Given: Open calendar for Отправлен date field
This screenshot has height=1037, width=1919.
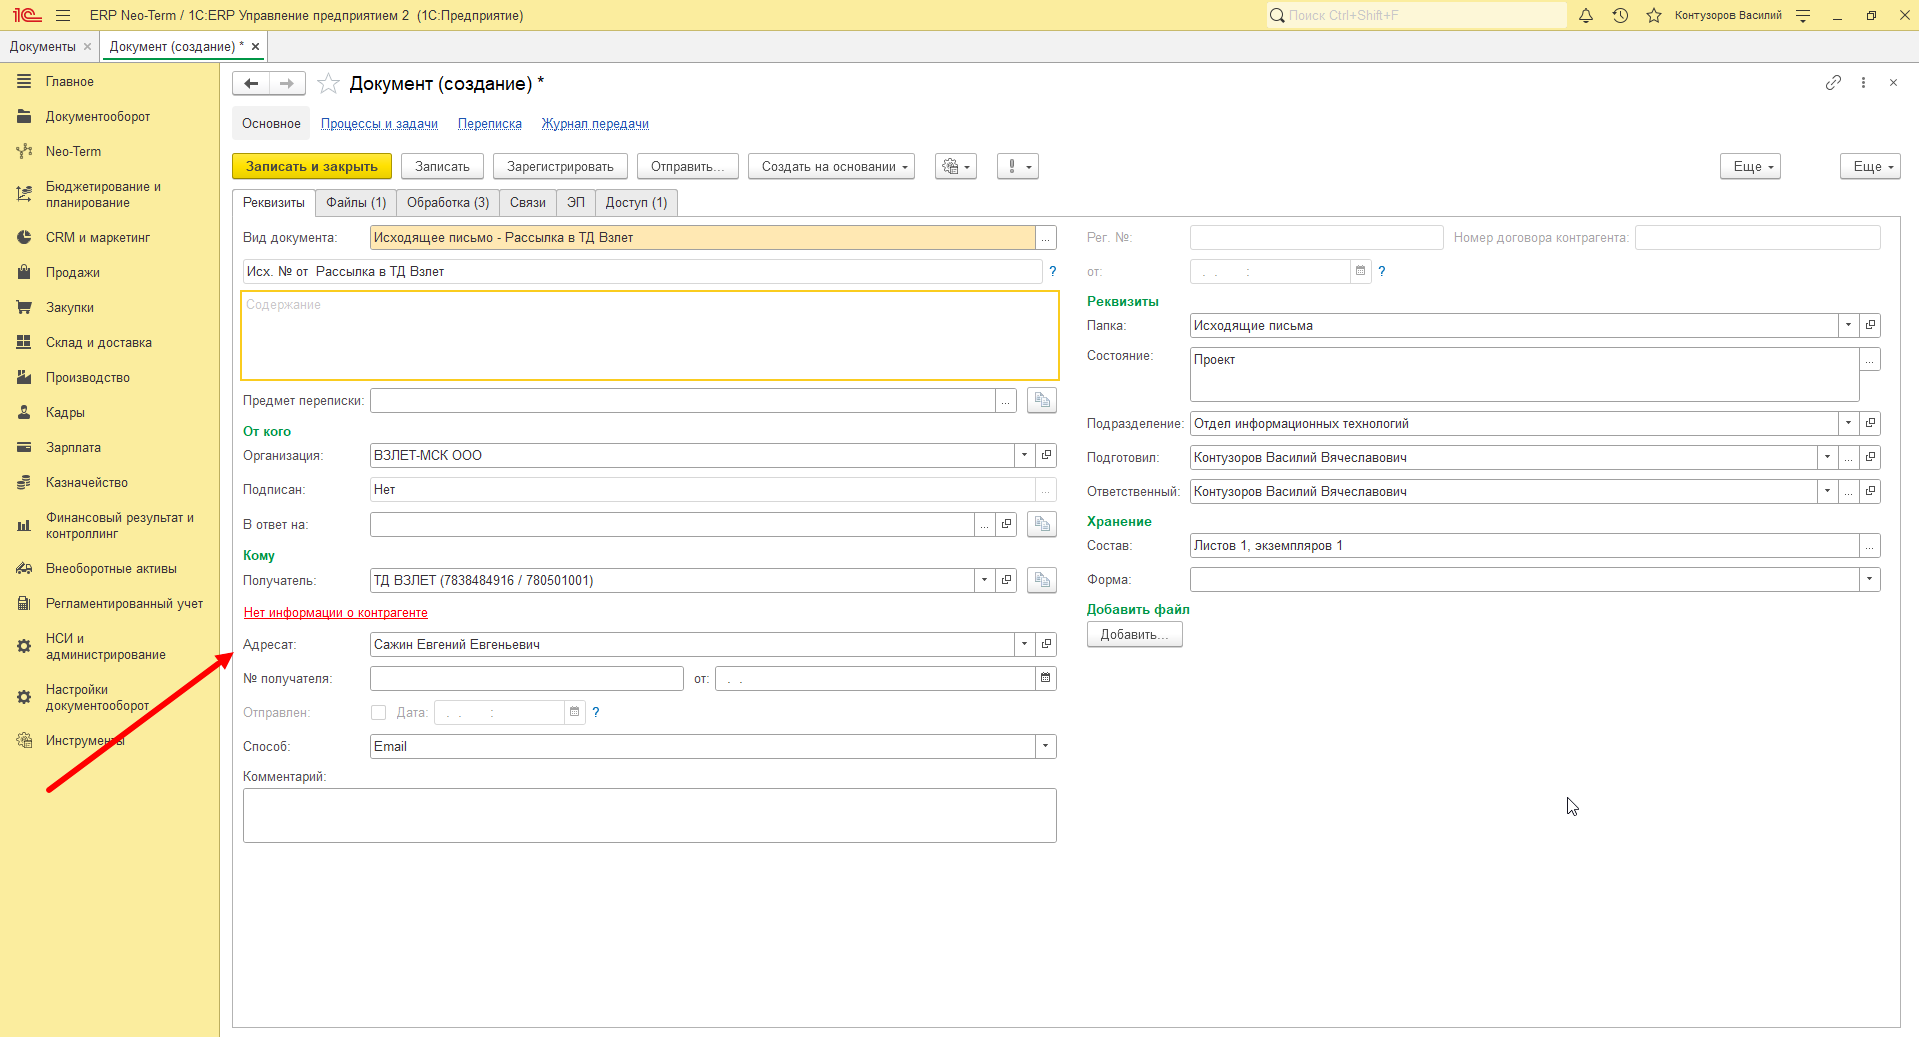Looking at the screenshot, I should [x=575, y=712].
